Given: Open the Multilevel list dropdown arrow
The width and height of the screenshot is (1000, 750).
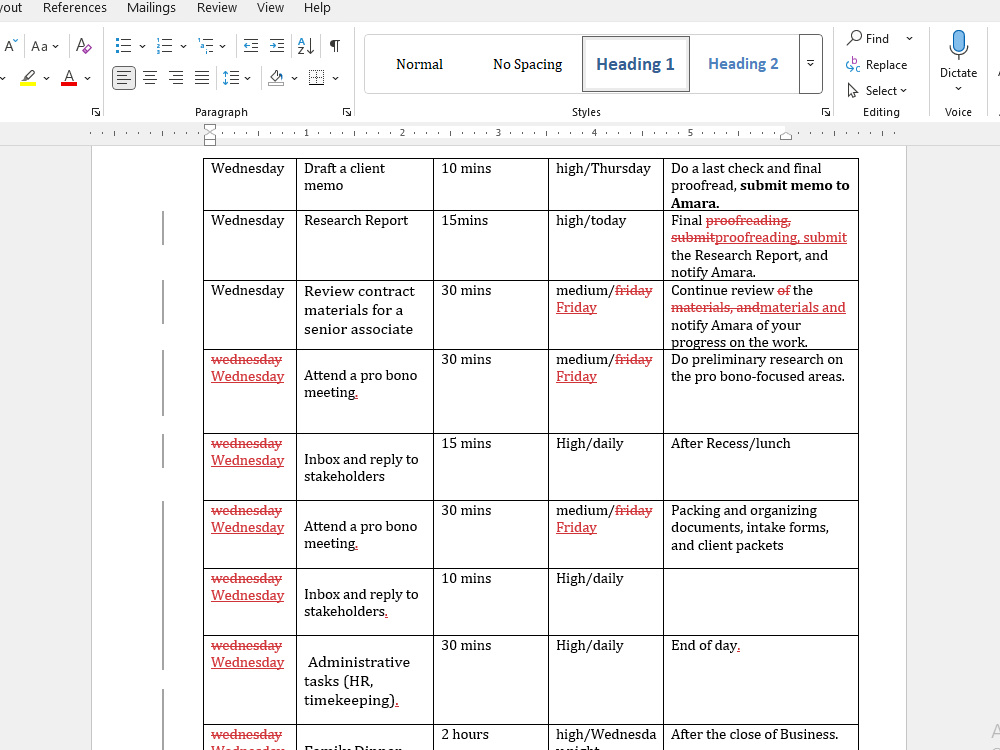Looking at the screenshot, I should [x=223, y=46].
